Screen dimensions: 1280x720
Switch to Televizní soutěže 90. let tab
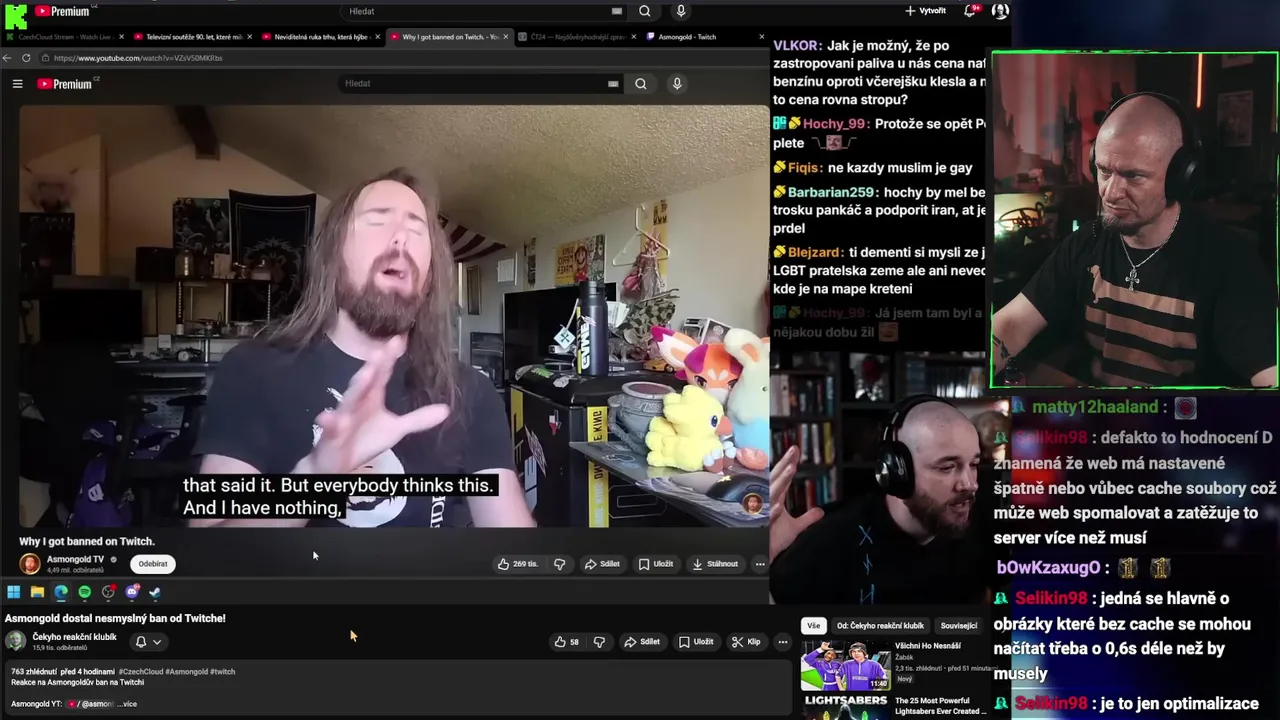point(190,37)
